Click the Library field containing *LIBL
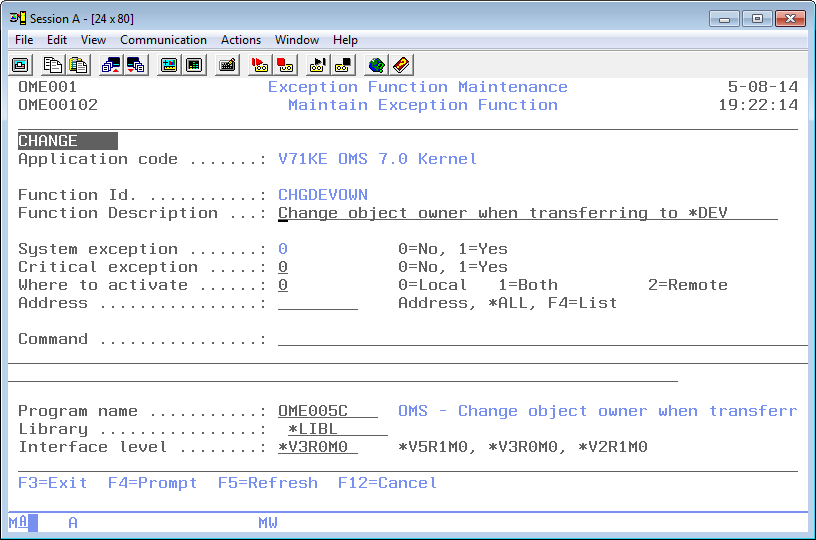Screen dimensions: 816x540 (332, 429)
